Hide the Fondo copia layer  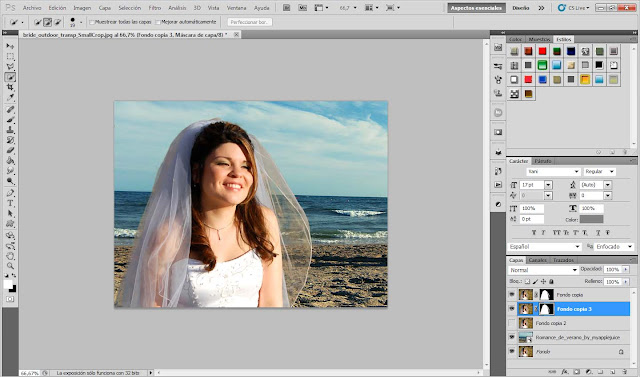tap(511, 295)
